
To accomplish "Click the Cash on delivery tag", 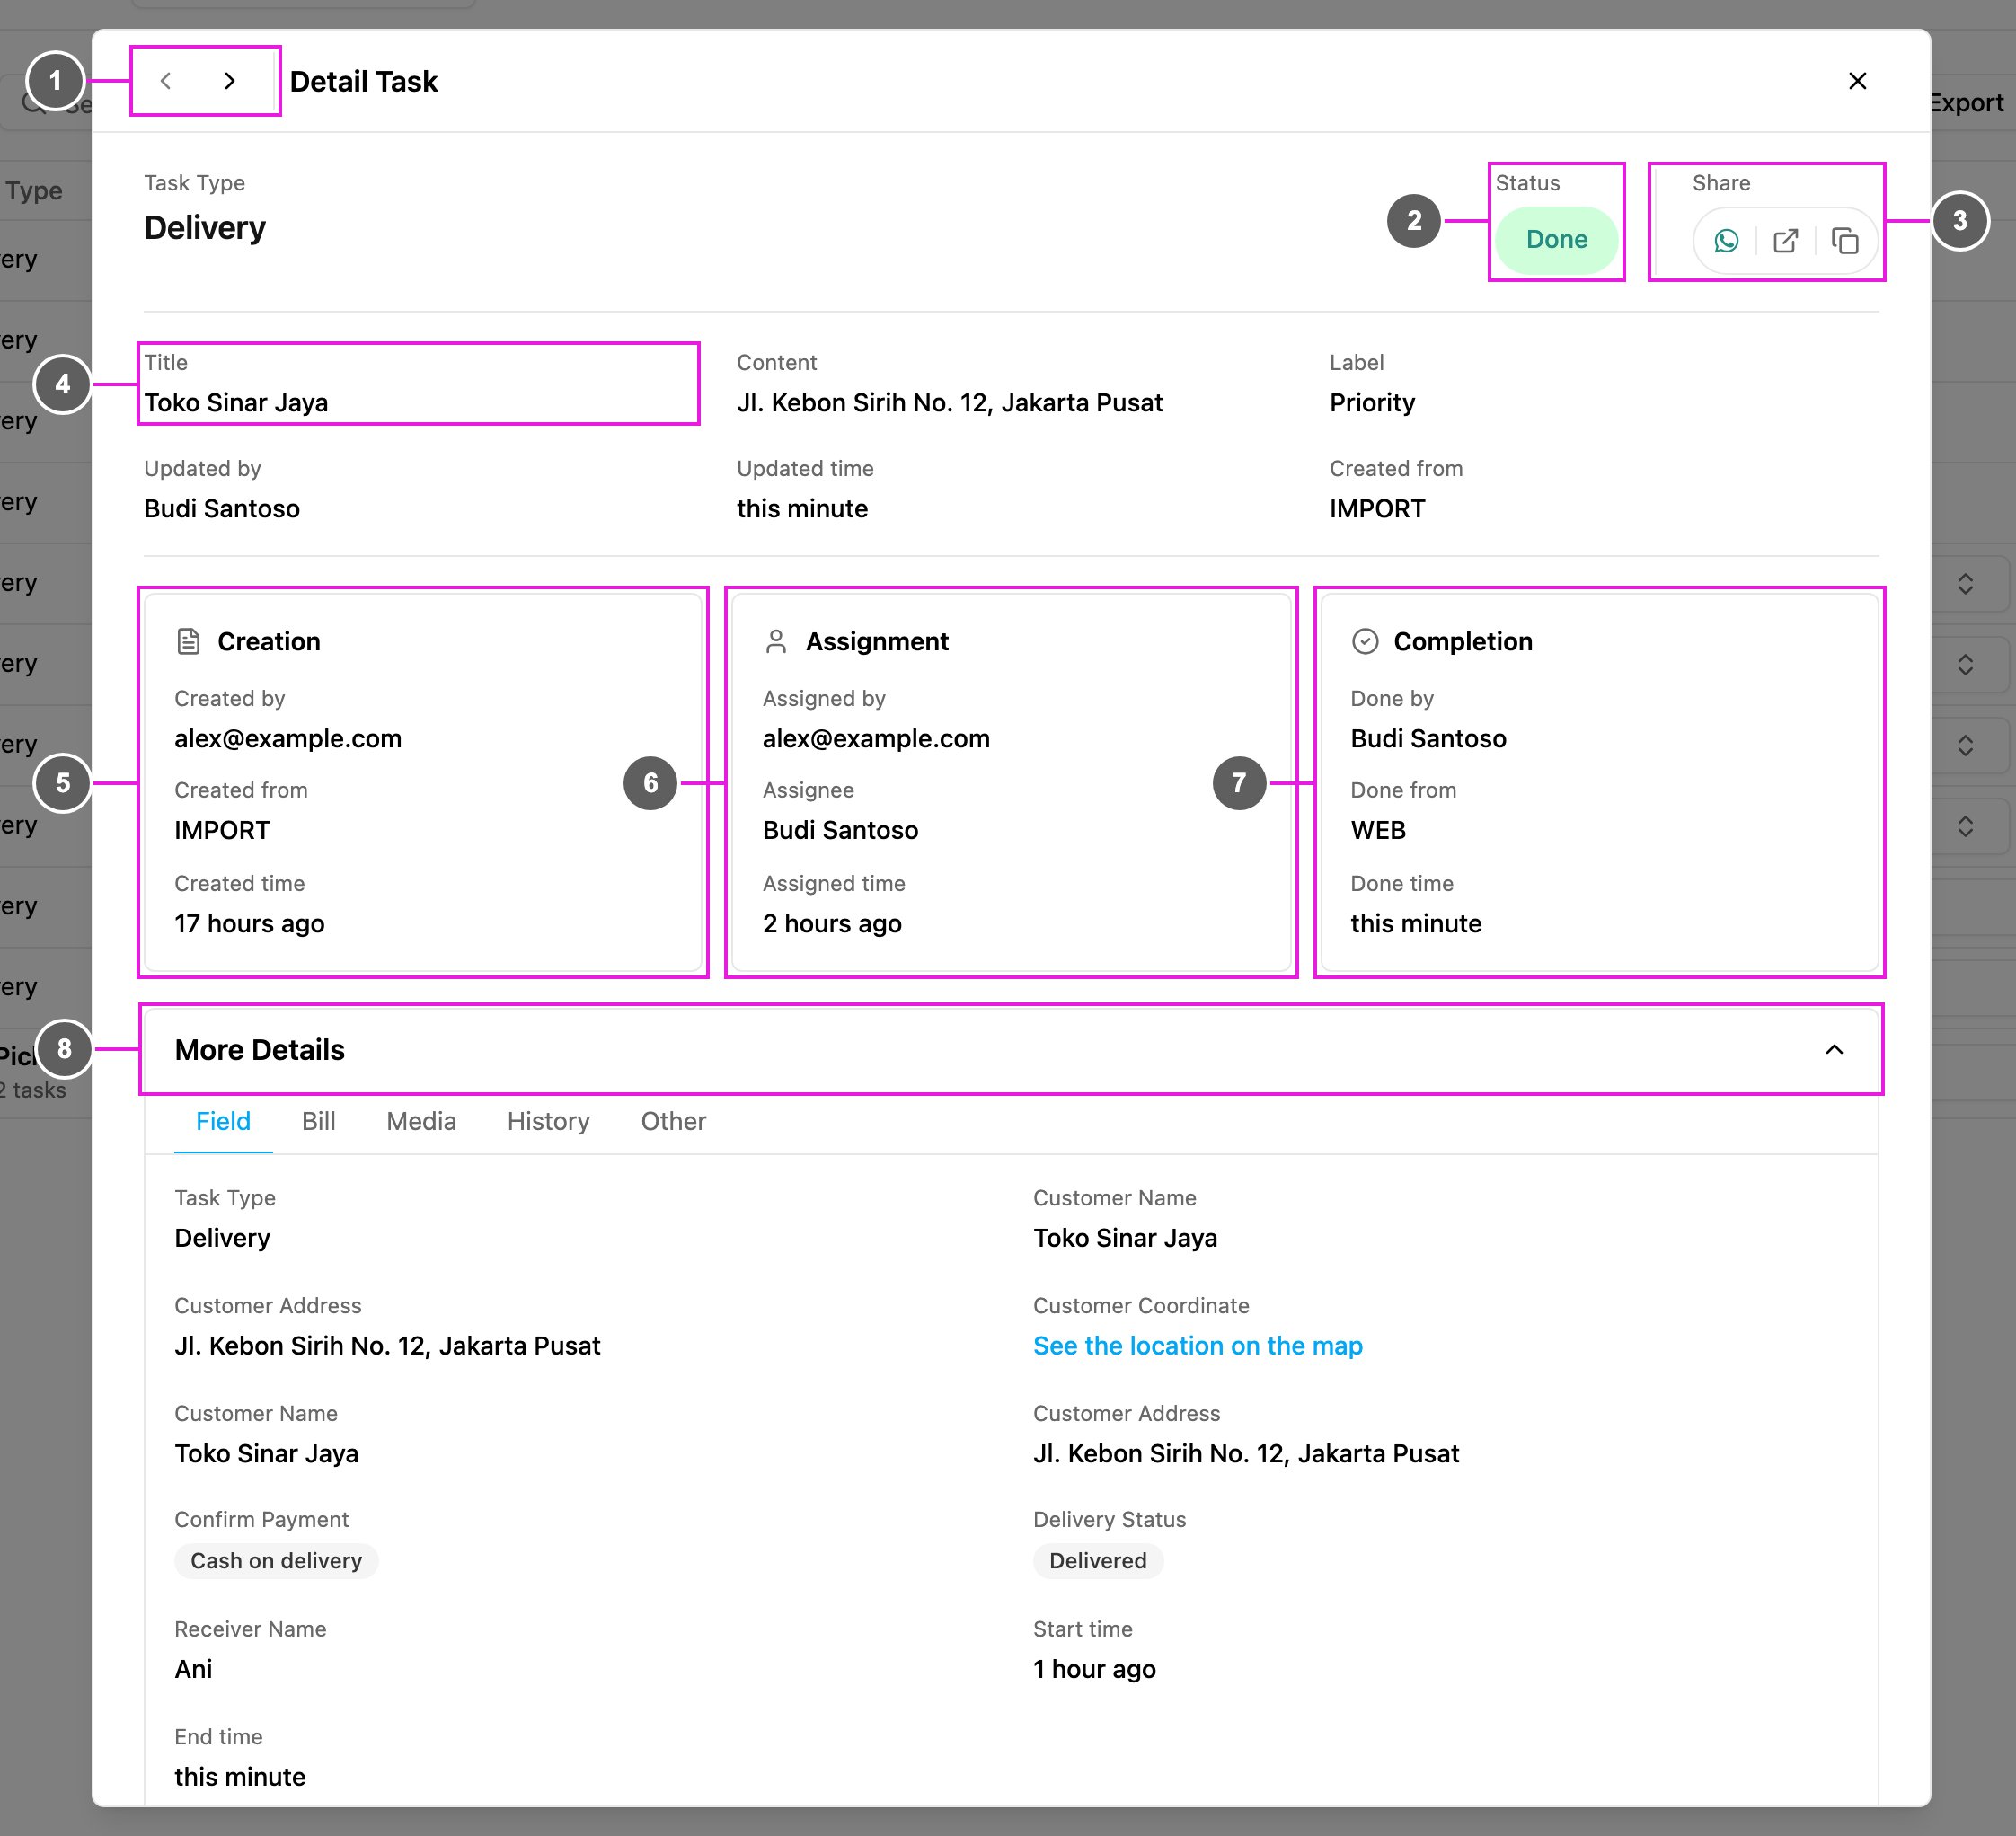I will [276, 1561].
